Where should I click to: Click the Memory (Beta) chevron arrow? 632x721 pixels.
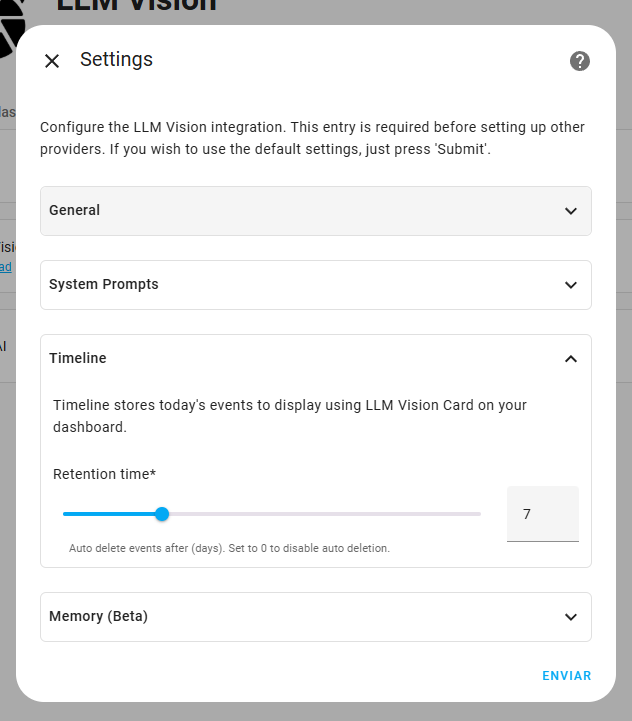point(571,617)
